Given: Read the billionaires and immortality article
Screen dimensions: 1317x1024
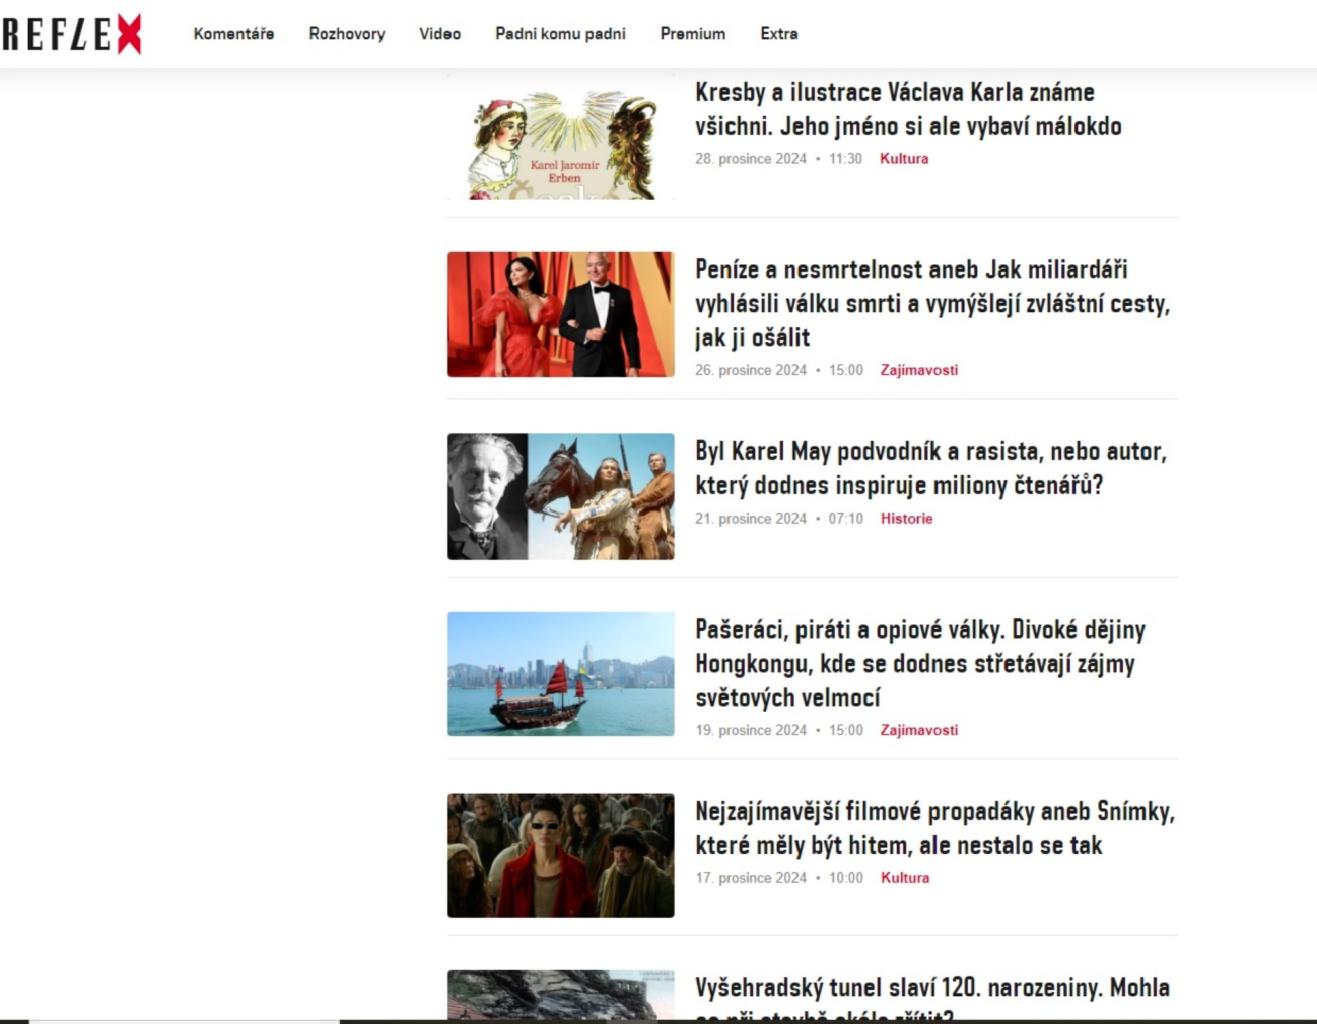Looking at the screenshot, I should click(x=931, y=303).
